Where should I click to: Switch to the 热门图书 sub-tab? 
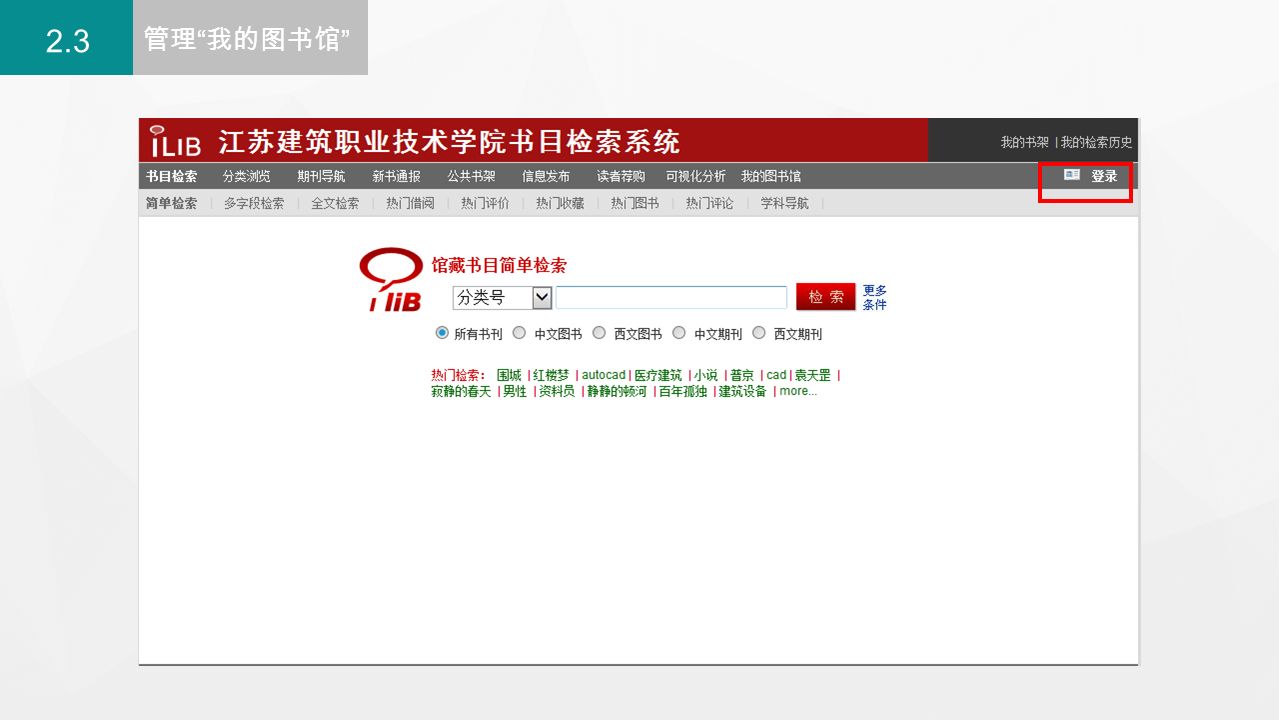point(635,203)
